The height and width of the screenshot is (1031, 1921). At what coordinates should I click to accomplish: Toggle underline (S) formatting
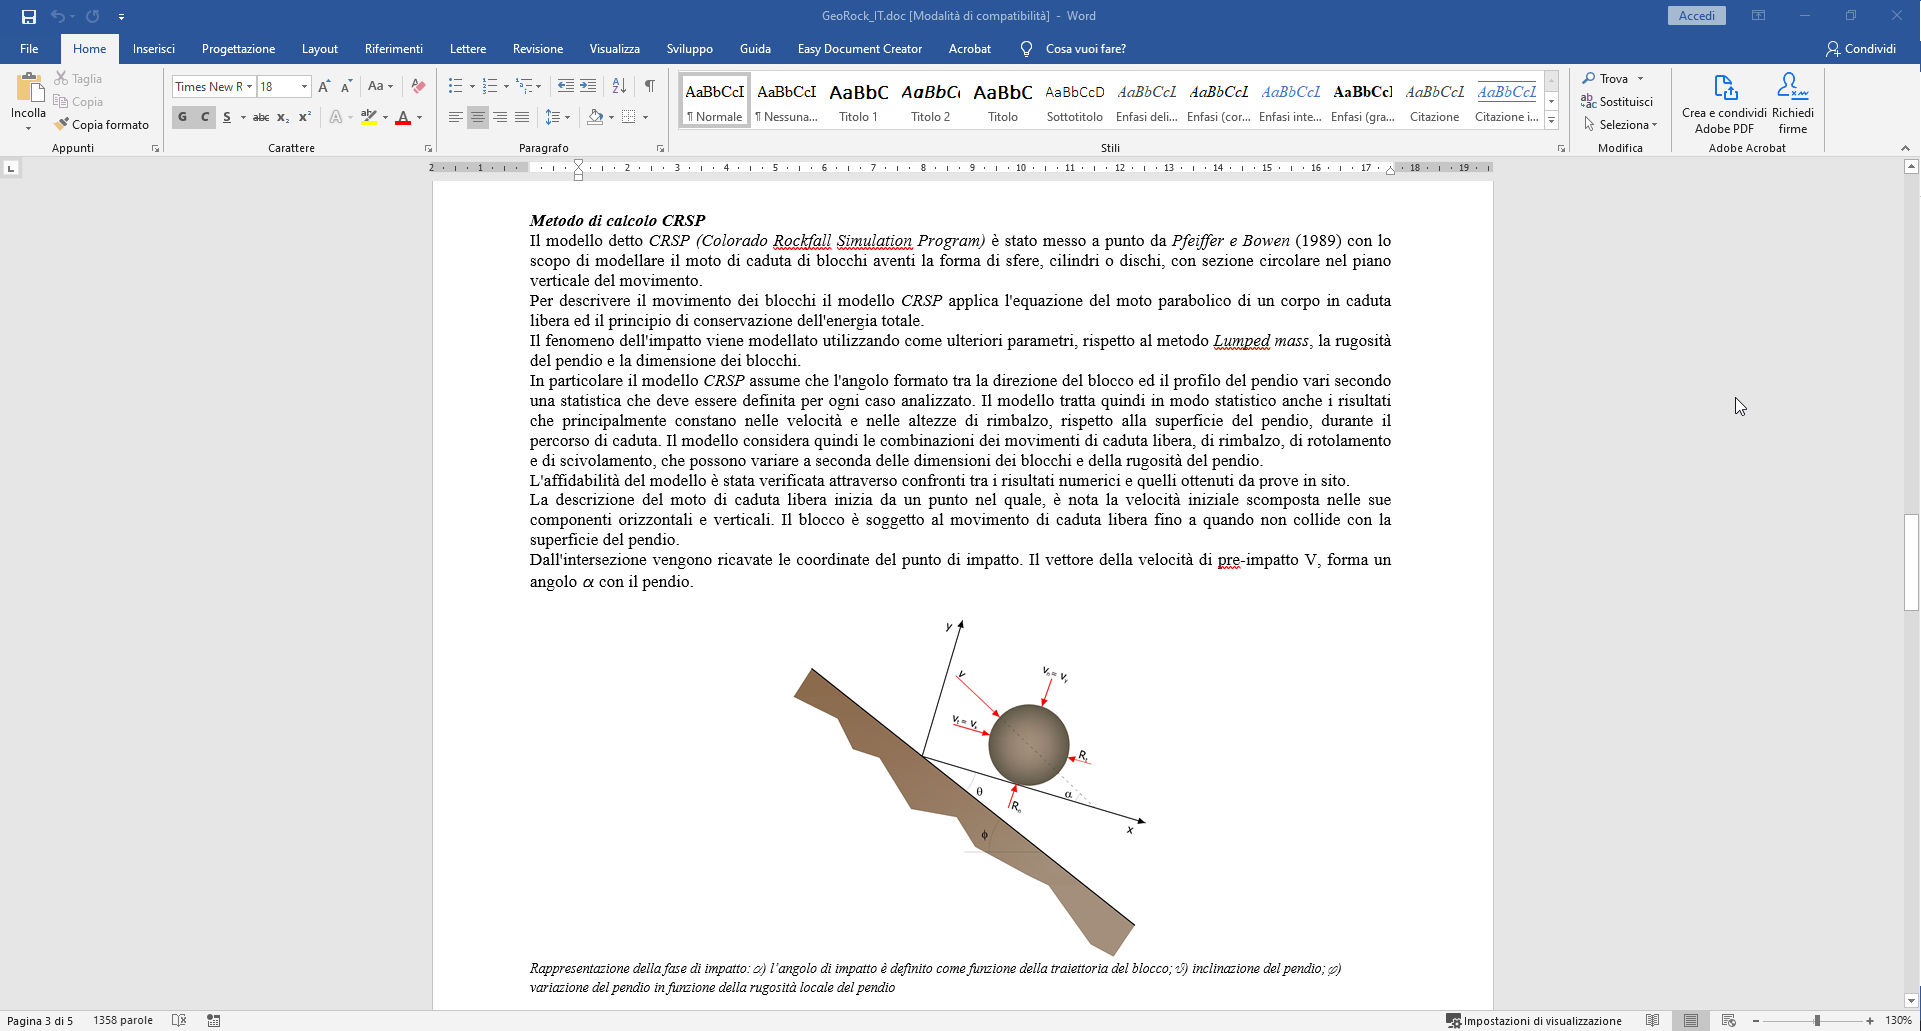pyautogui.click(x=227, y=117)
